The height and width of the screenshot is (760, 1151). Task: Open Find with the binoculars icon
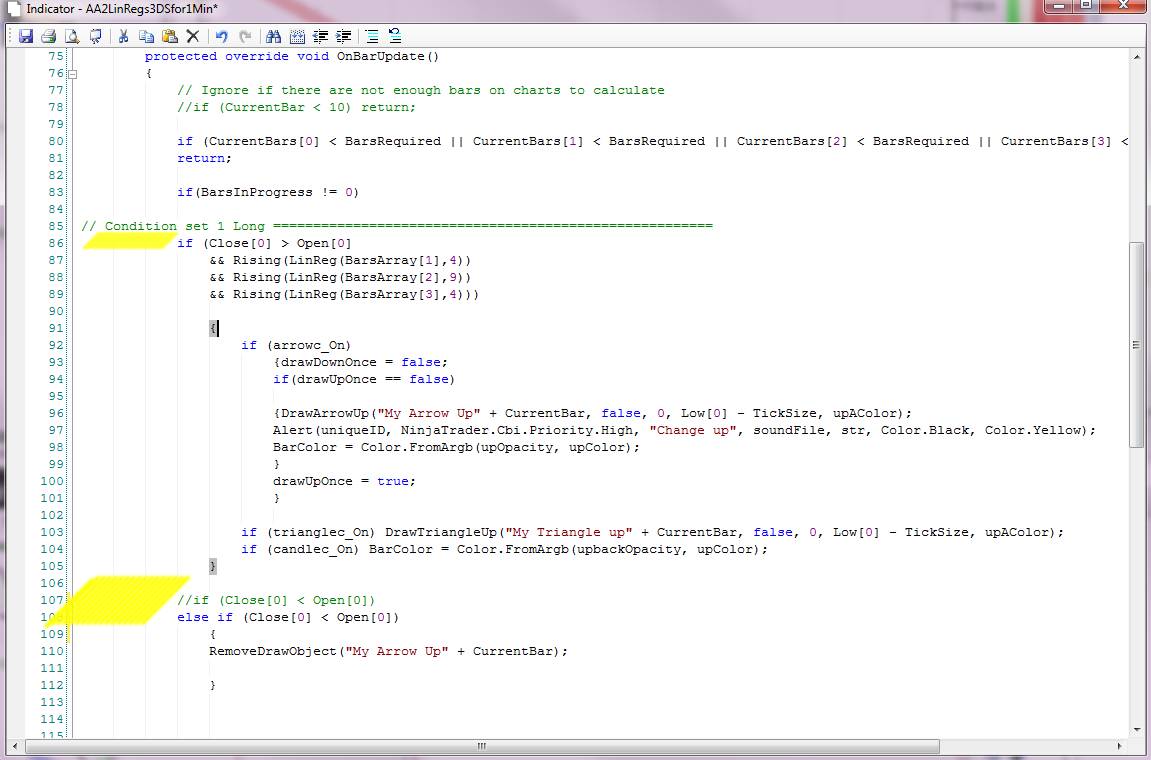(274, 36)
